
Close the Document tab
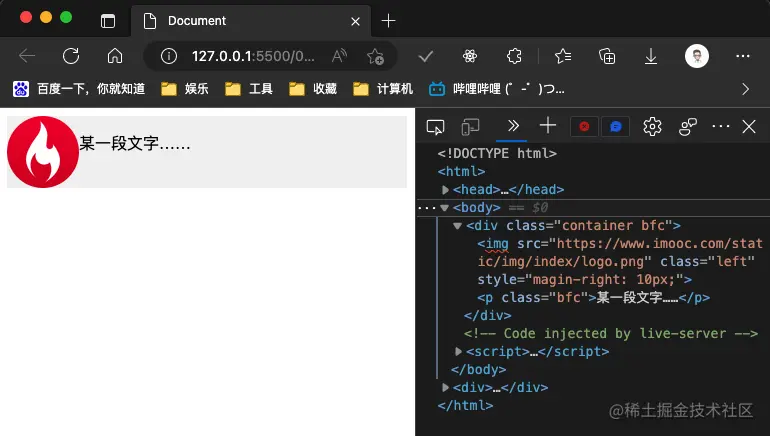point(356,22)
